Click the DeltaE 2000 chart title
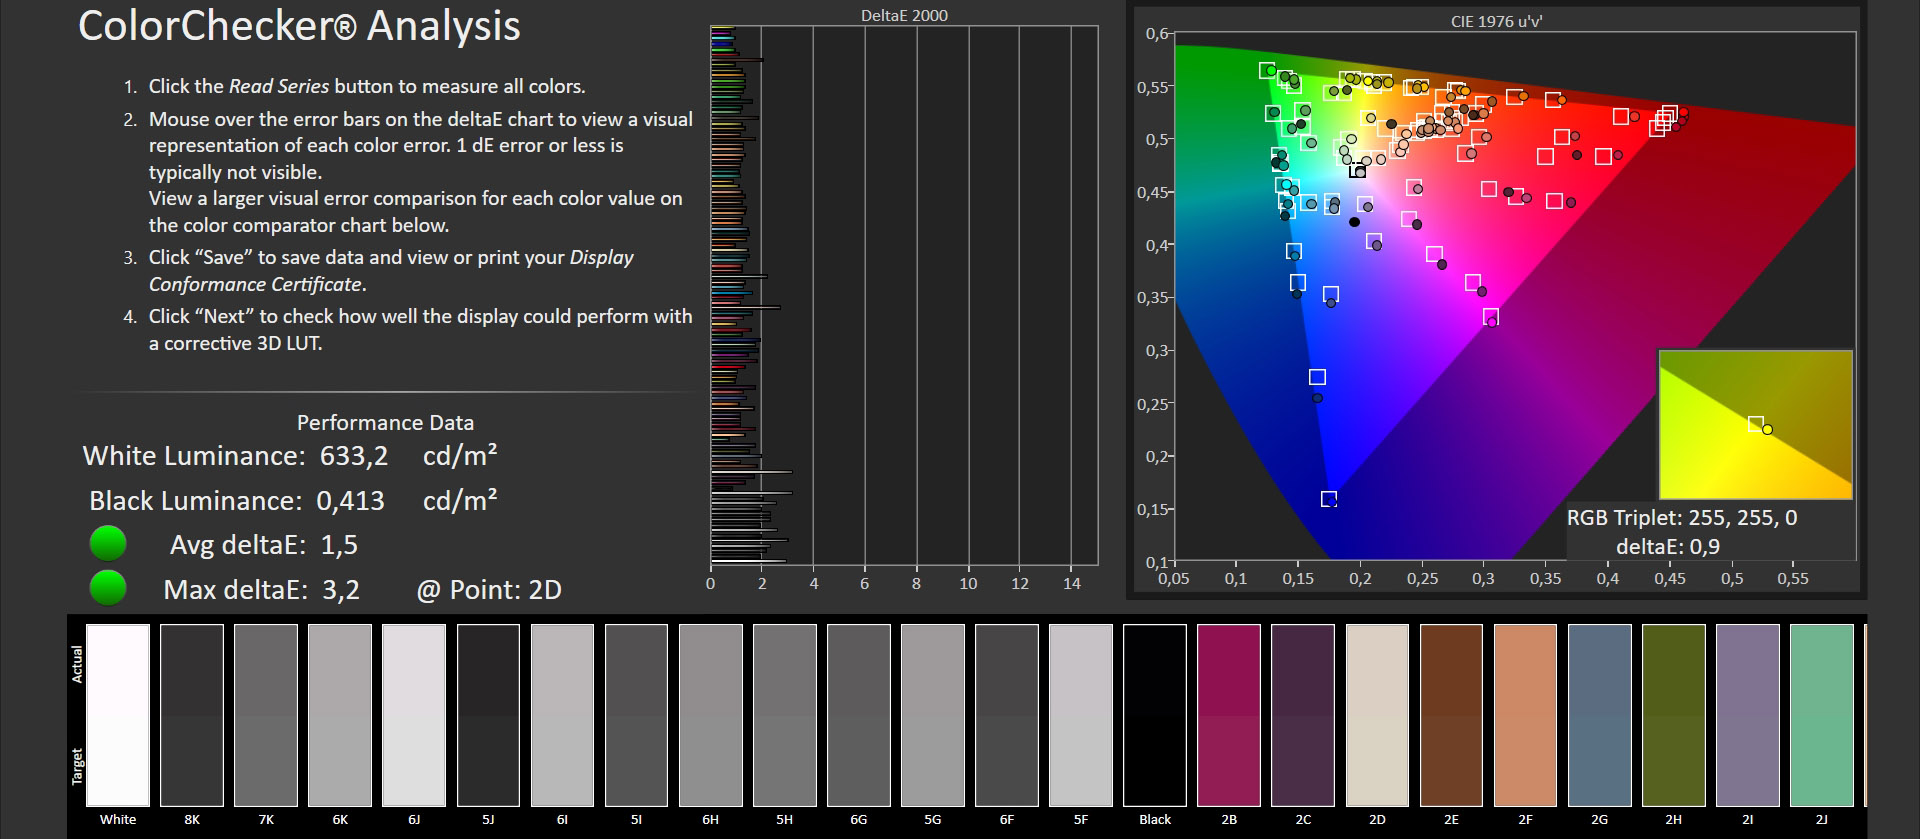 [904, 15]
